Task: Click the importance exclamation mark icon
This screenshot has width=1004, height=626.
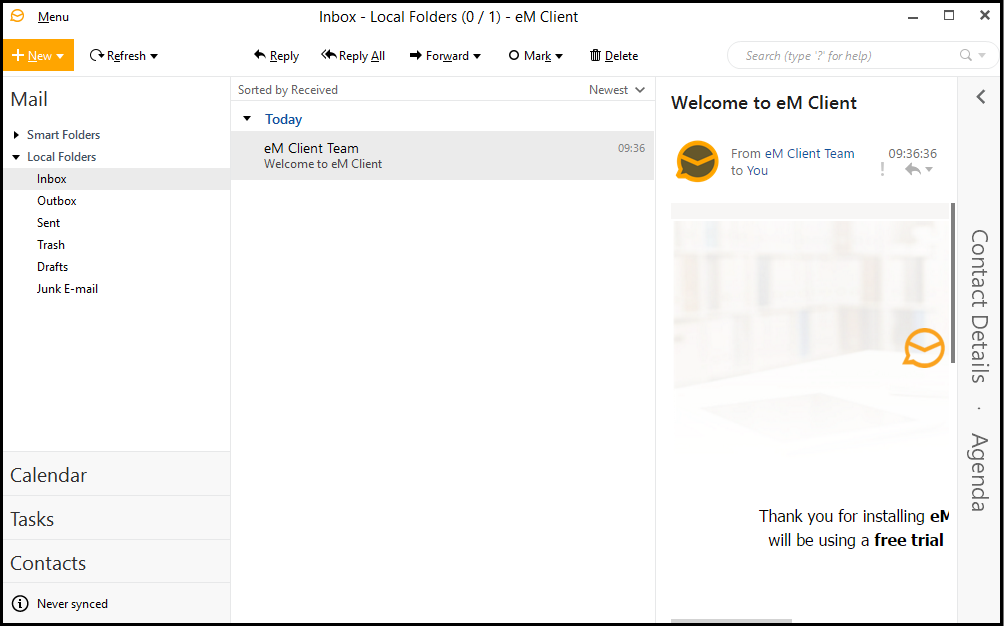Action: pos(882,170)
